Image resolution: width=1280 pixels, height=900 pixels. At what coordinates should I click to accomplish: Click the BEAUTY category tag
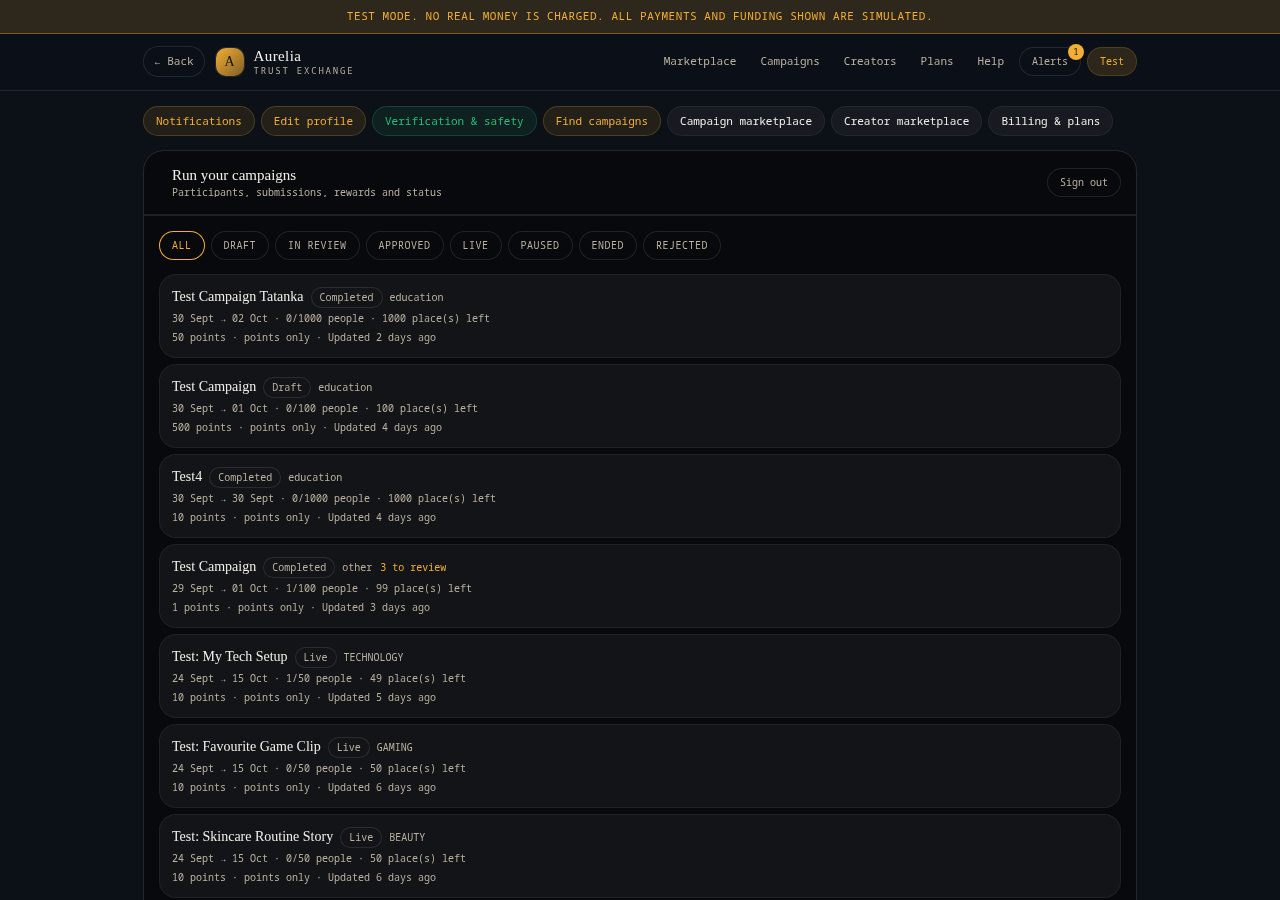click(407, 838)
